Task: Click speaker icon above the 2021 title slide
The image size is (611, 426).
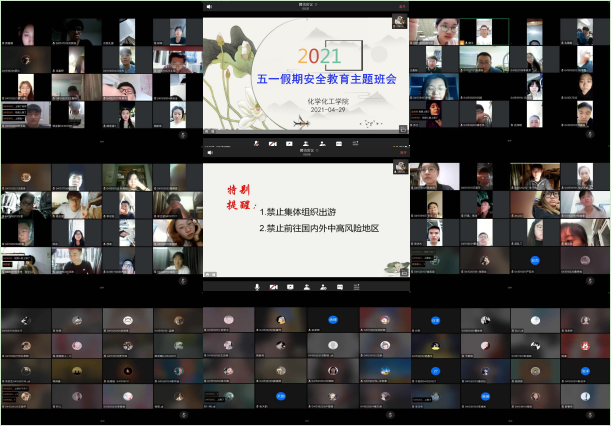Action: pos(209,6)
